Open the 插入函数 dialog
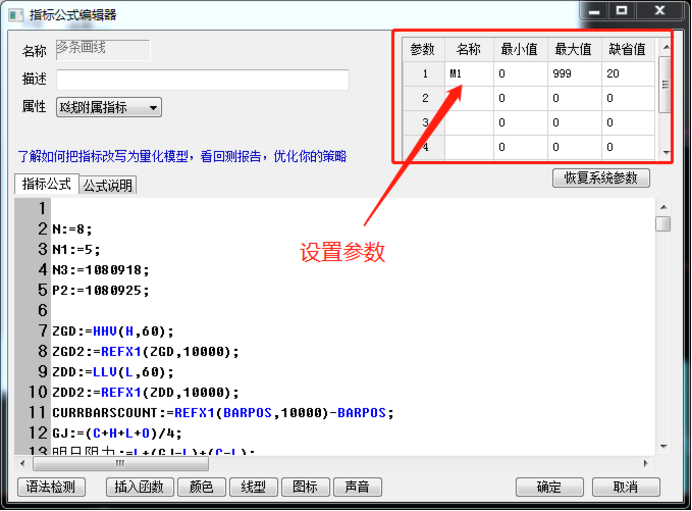Image resolution: width=692 pixels, height=511 pixels. pyautogui.click(x=138, y=487)
